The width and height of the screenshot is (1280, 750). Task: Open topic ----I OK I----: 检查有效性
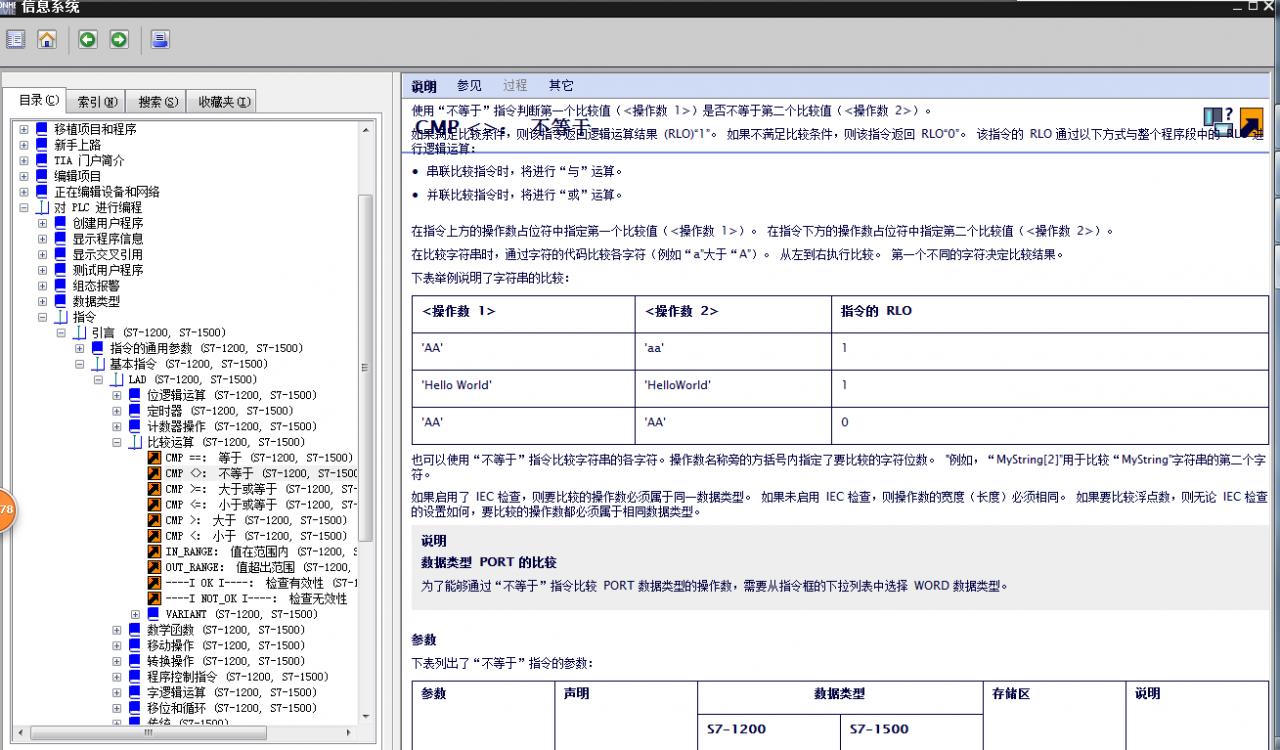[261, 583]
